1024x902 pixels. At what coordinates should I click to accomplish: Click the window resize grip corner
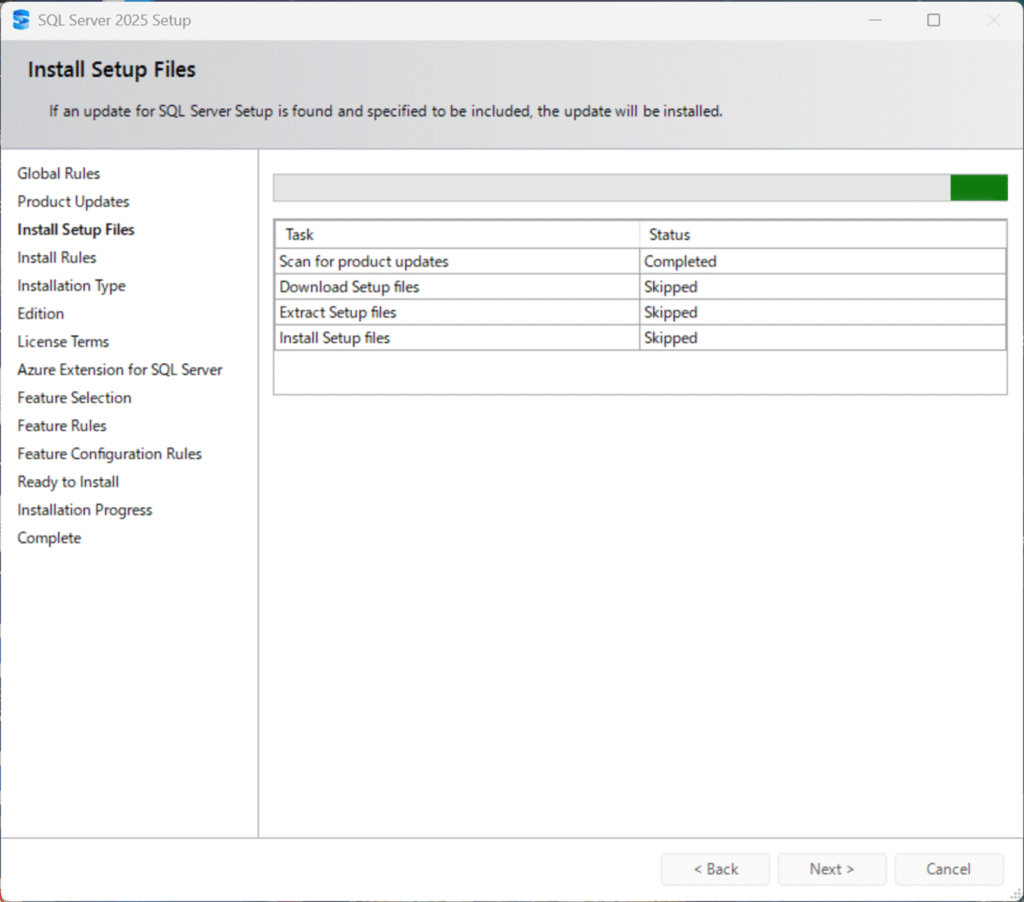click(1016, 894)
